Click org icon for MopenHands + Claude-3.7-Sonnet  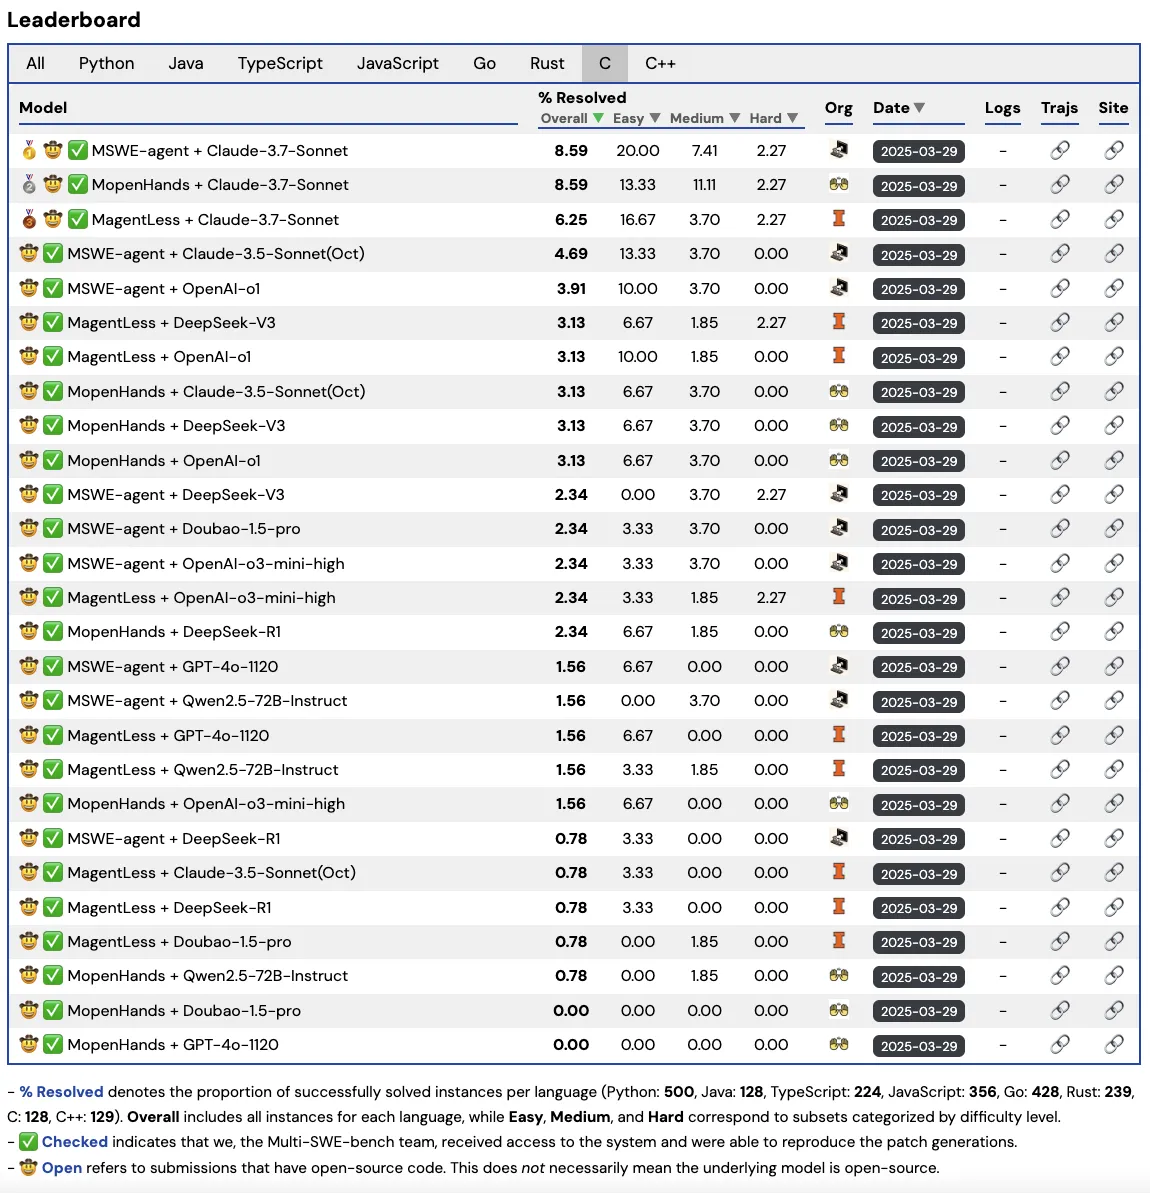point(839,184)
